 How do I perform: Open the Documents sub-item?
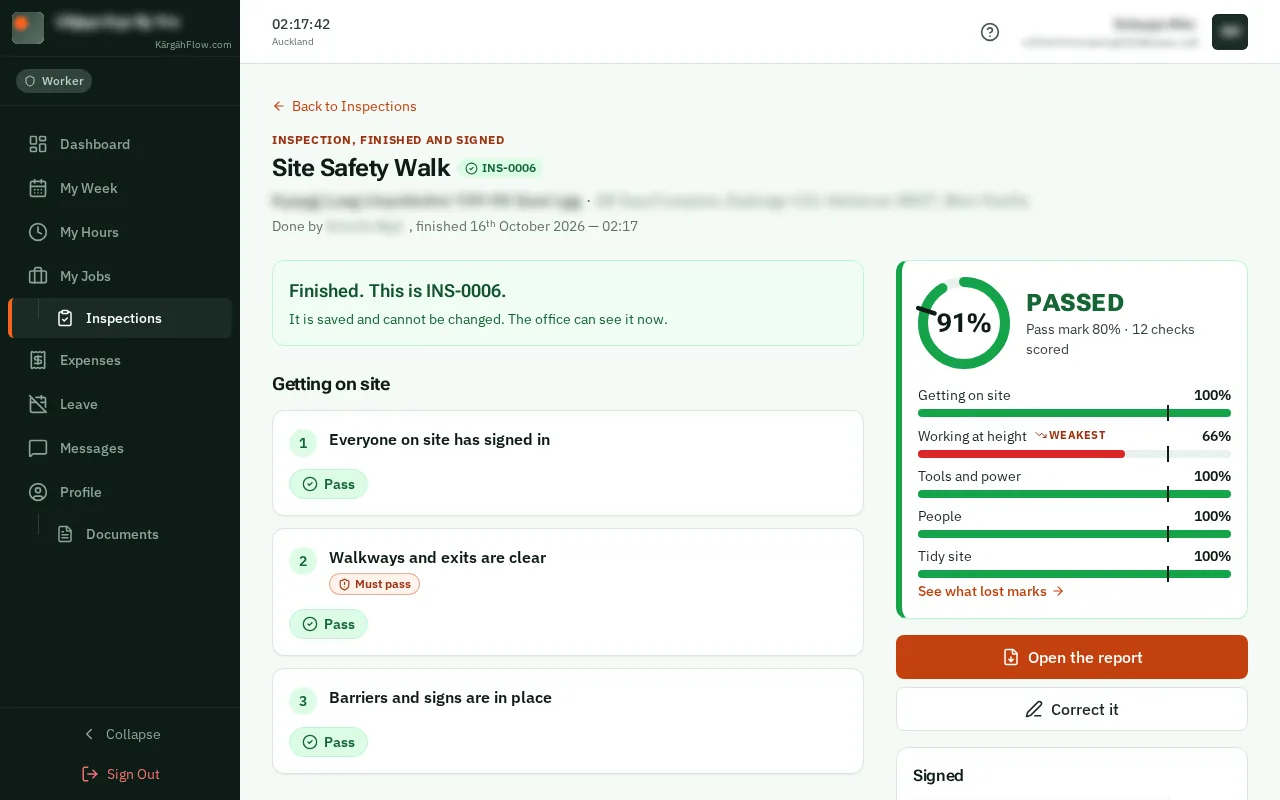click(139, 534)
